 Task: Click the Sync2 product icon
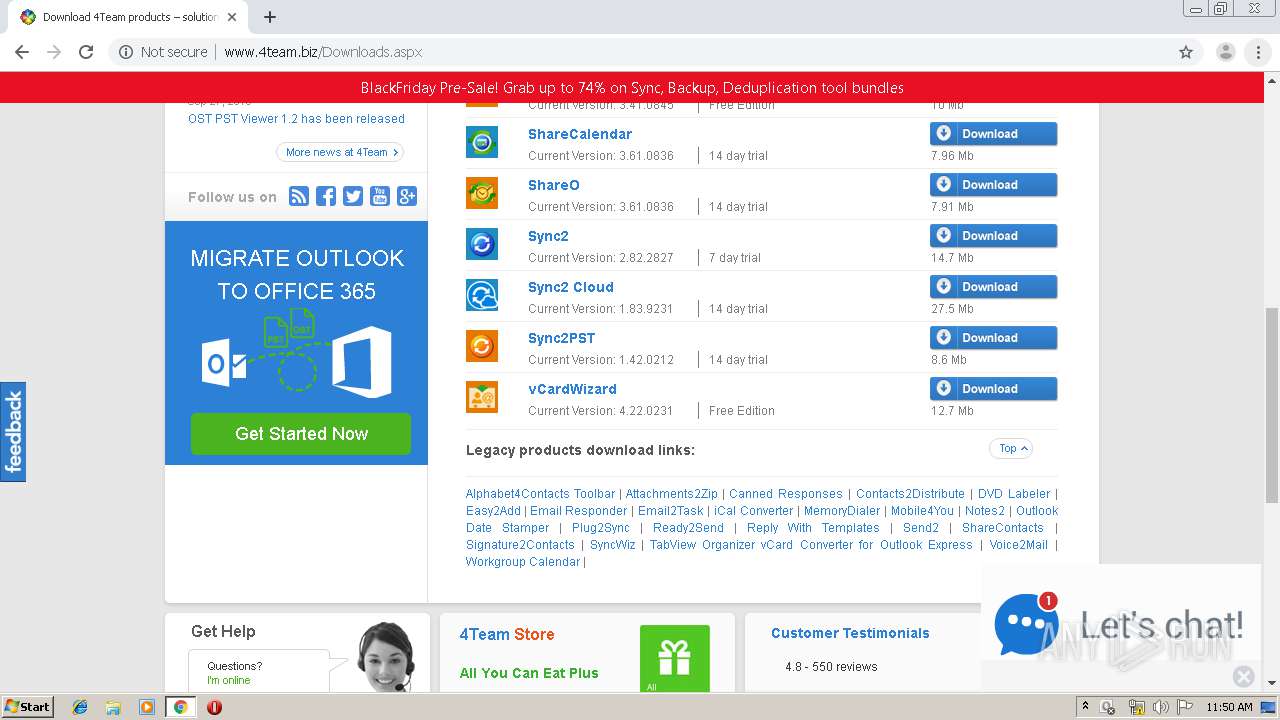tap(482, 244)
